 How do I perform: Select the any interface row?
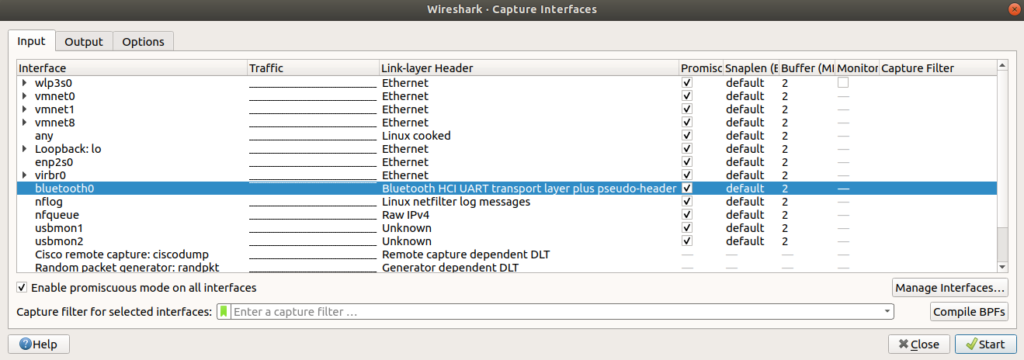(507, 136)
